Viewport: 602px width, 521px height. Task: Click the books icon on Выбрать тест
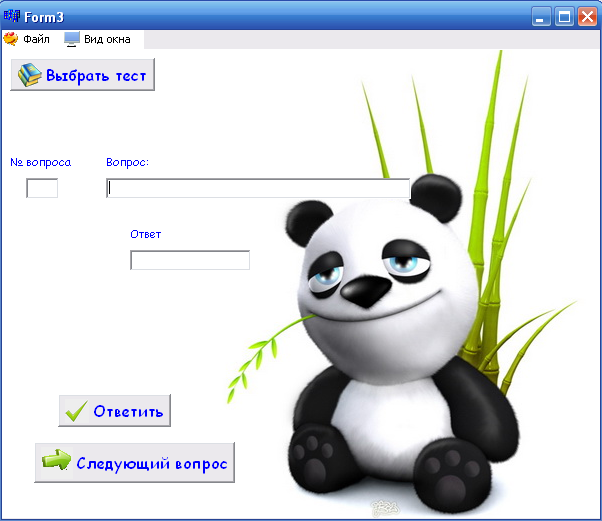point(30,75)
